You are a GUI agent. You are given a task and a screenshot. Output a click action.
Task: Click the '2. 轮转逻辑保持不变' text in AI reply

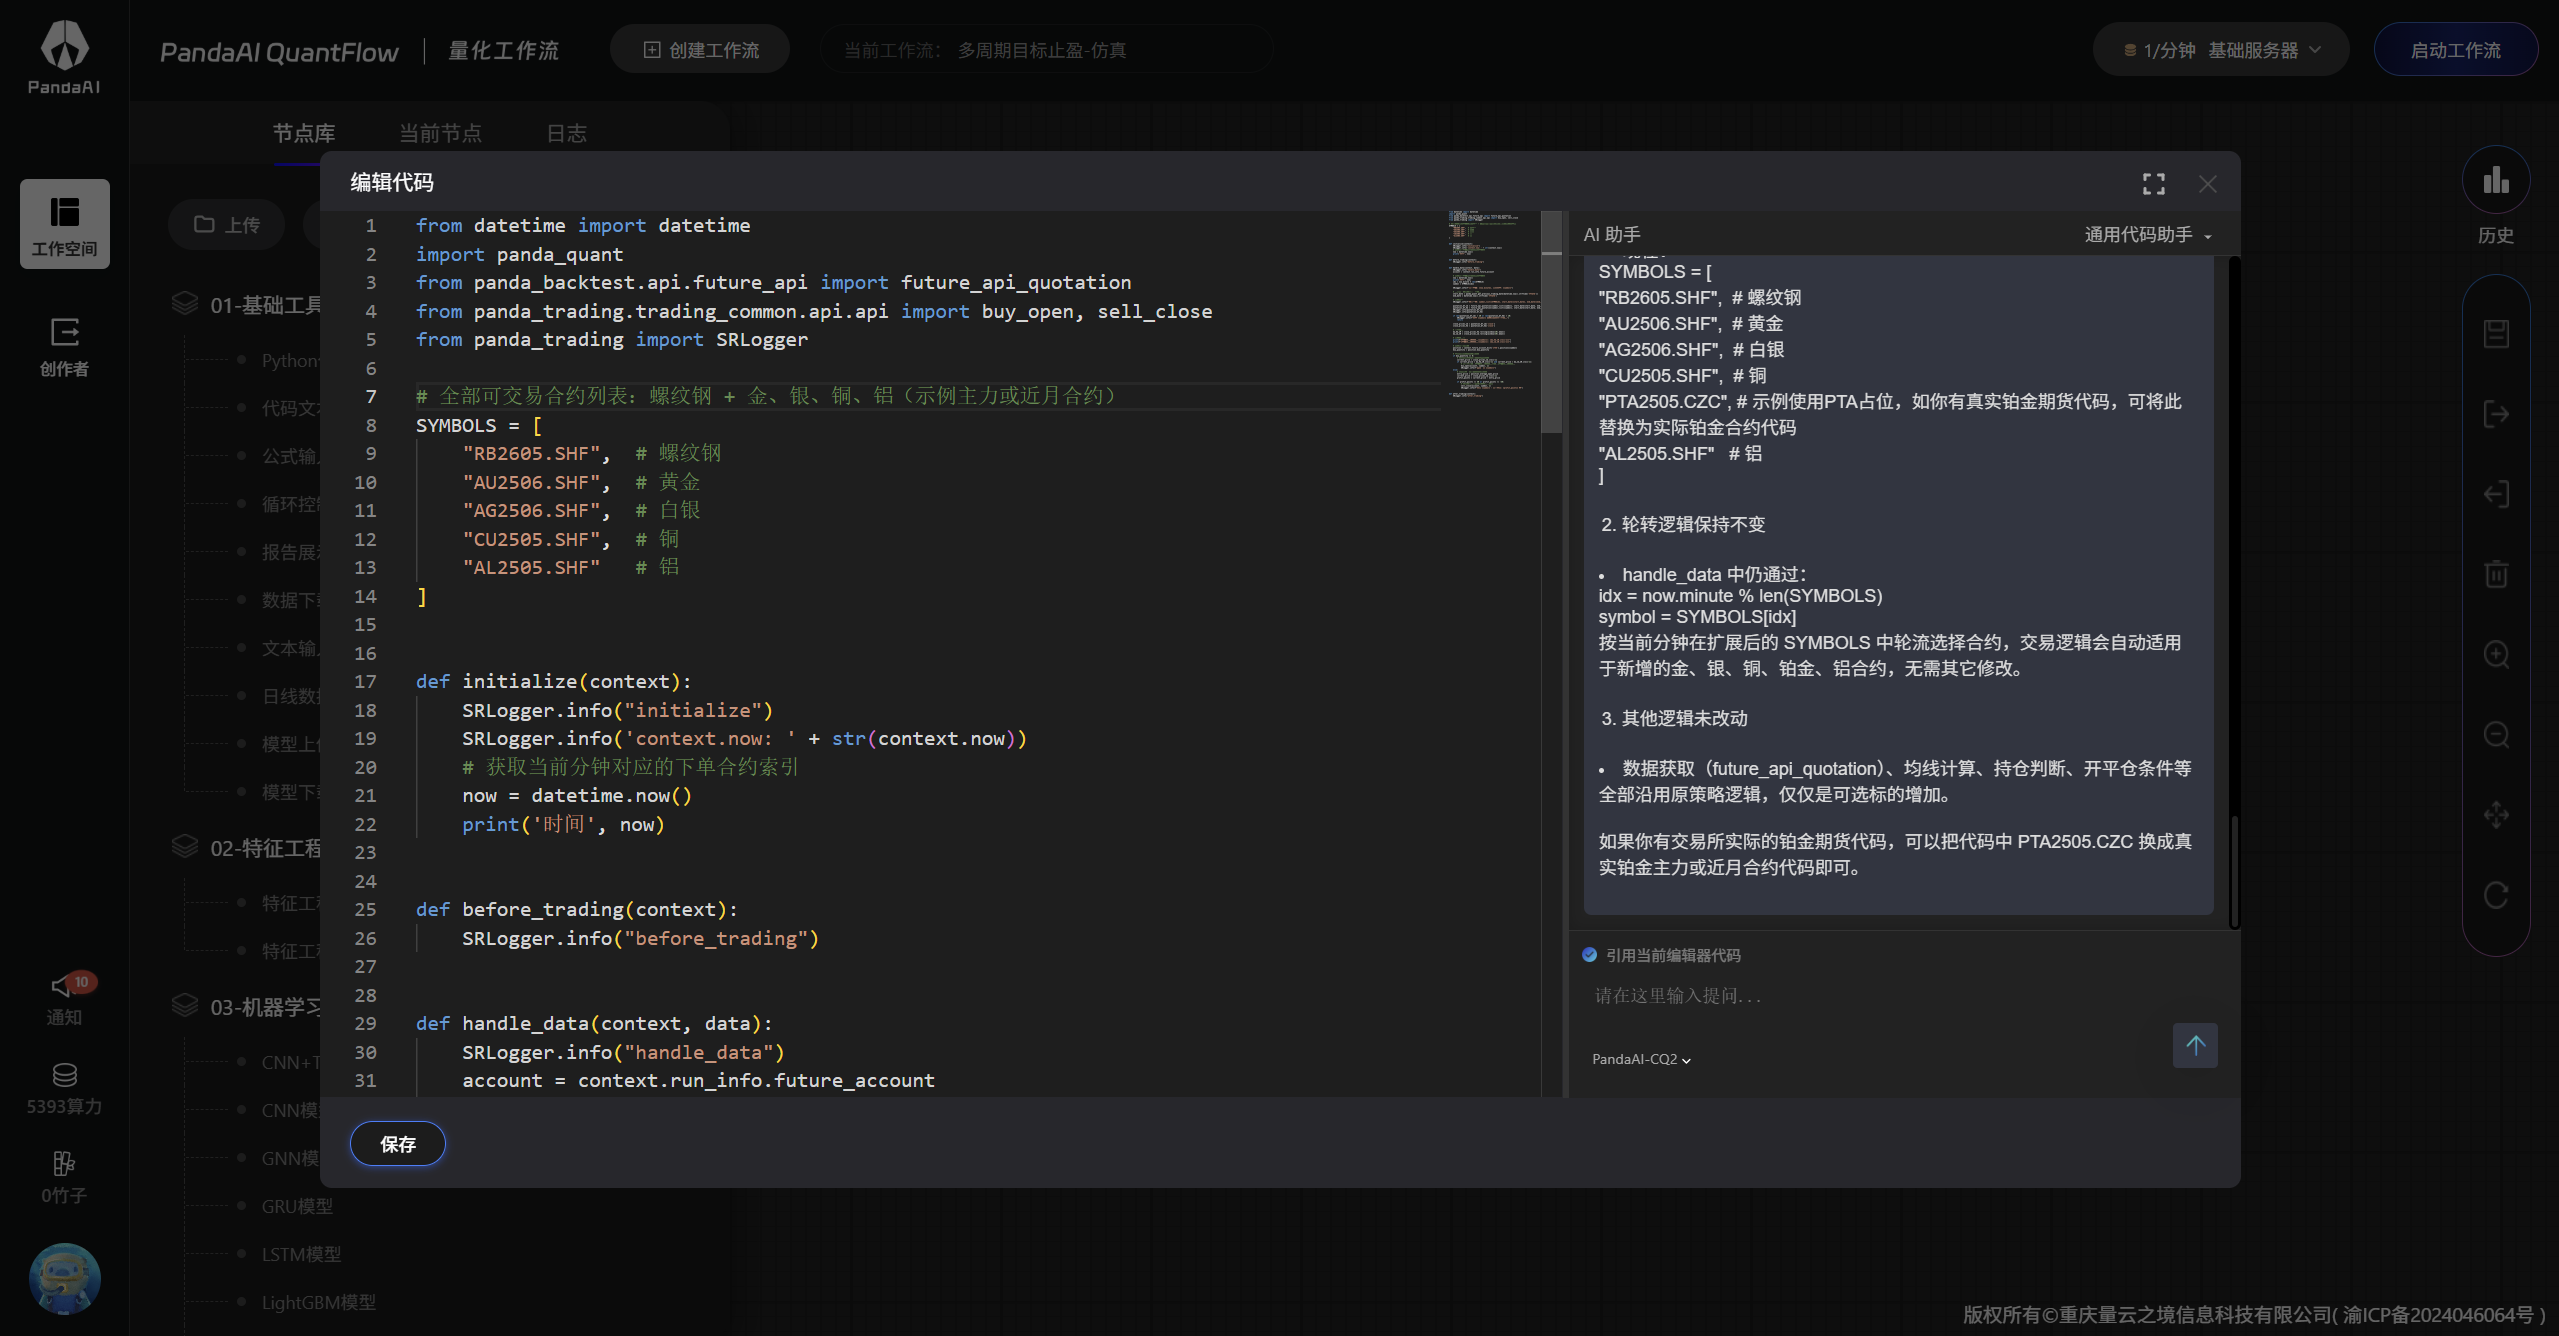pyautogui.click(x=1683, y=525)
